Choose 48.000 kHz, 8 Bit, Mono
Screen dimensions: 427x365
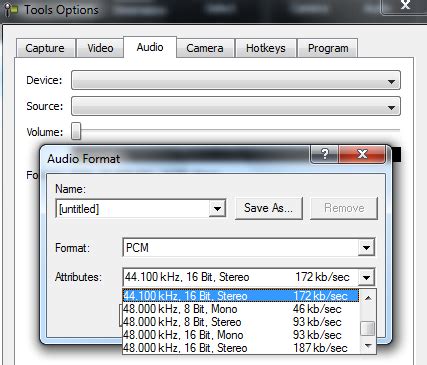pyautogui.click(x=241, y=309)
